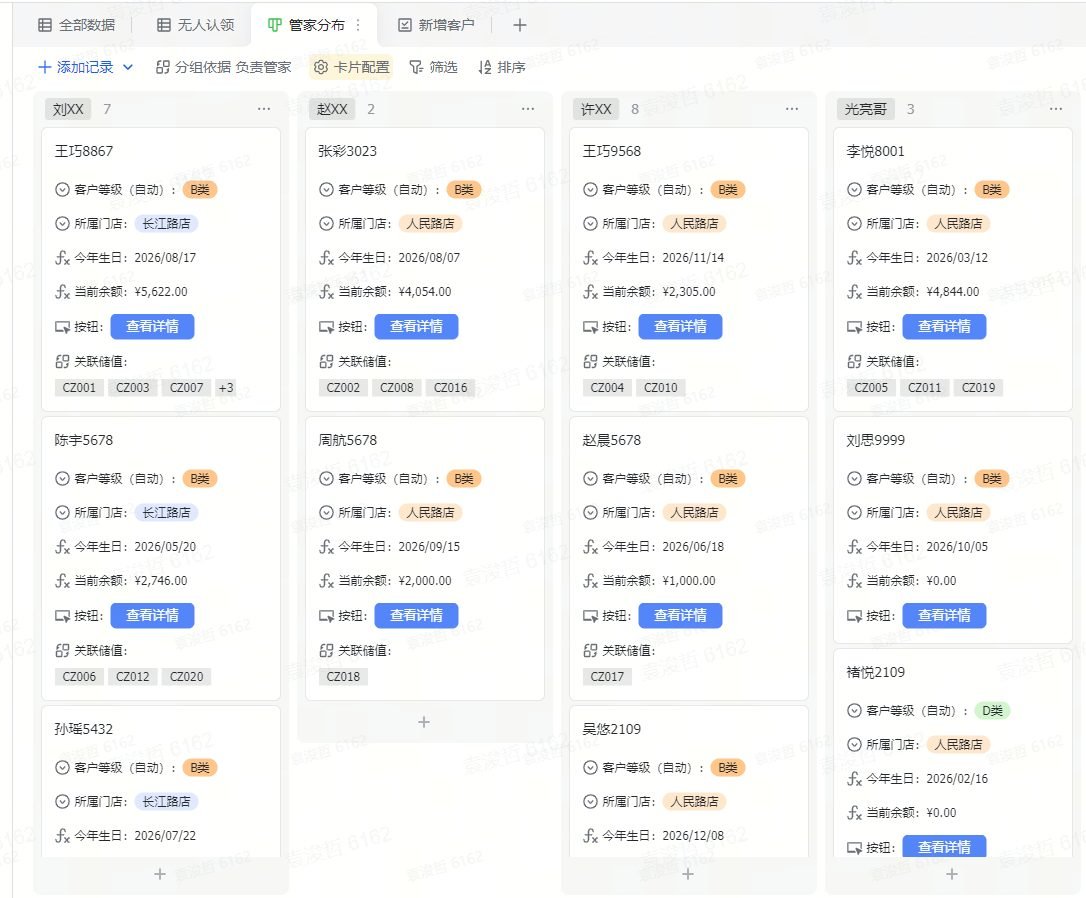This screenshot has width=1086, height=898.
Task: Click balance ¥5,622.00 on 王巧8867
Action: (x=161, y=291)
